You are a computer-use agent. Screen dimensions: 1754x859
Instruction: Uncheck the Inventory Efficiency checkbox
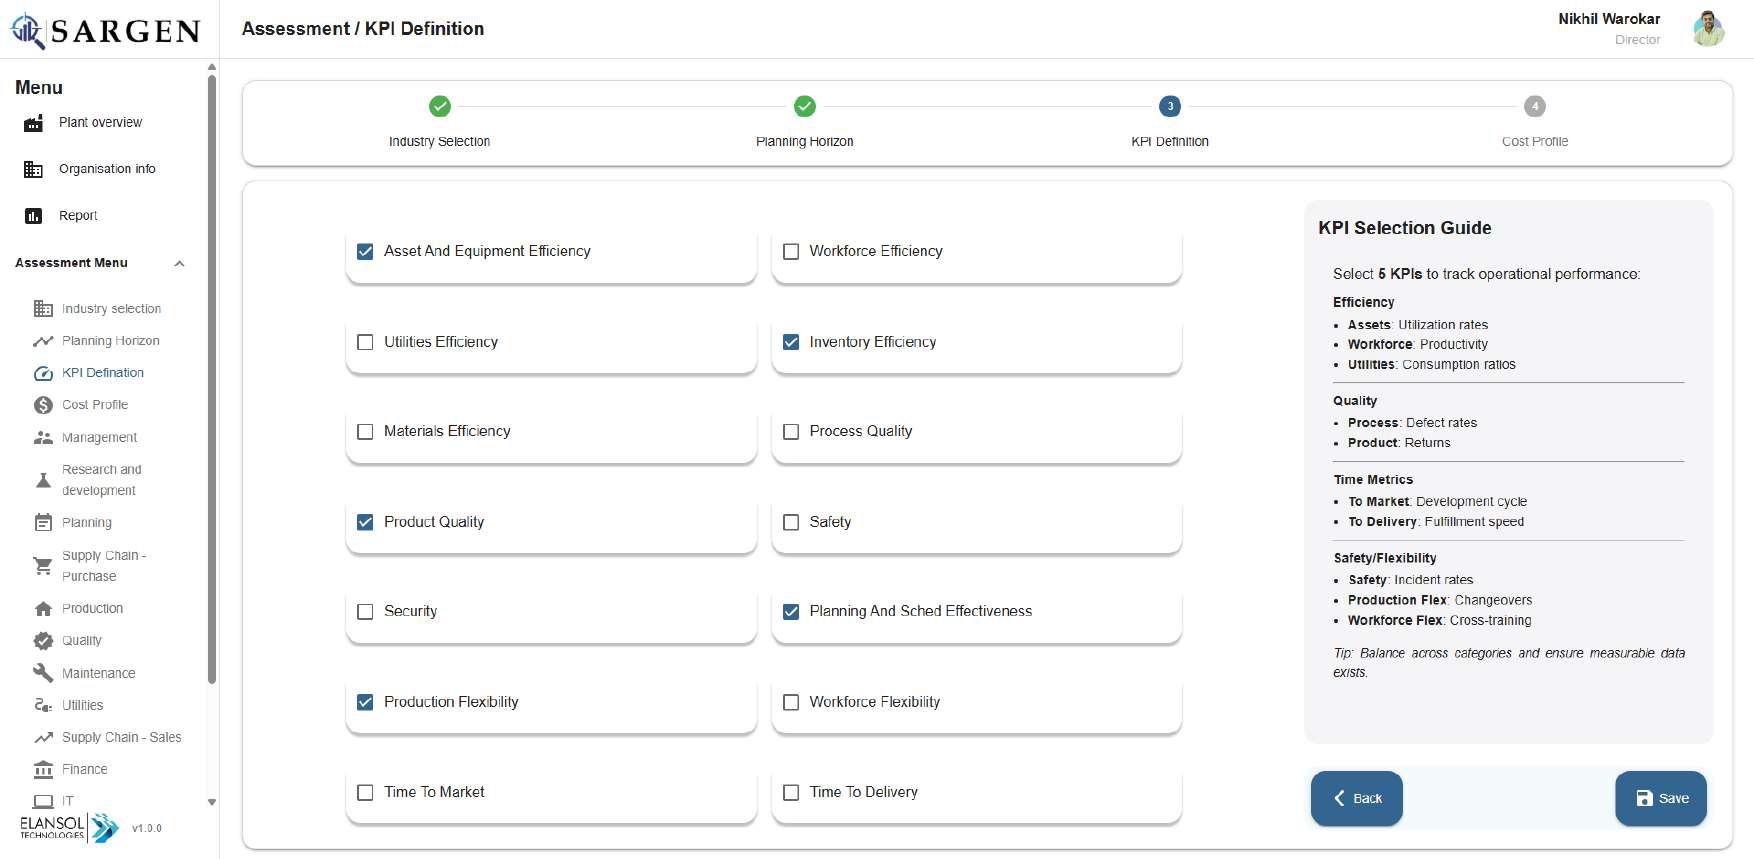791,342
